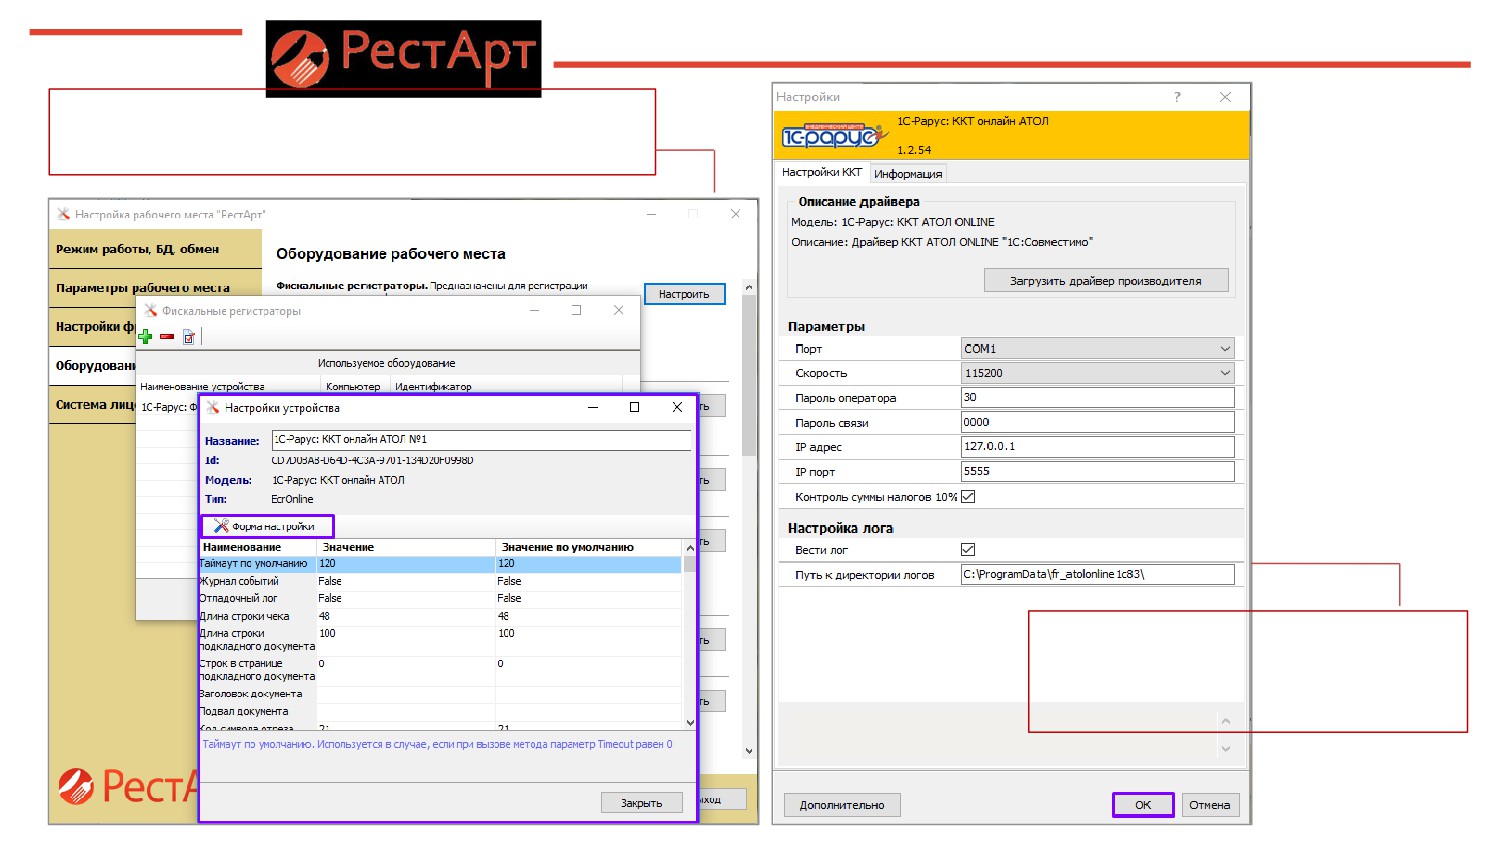
Task: Select the Система лиц… sidebar section
Action: [x=93, y=405]
